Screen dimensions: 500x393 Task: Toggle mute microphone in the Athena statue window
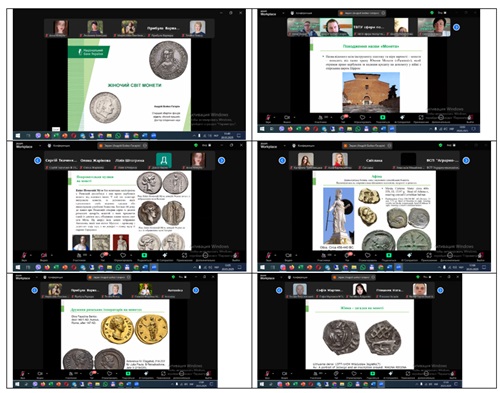[269, 256]
